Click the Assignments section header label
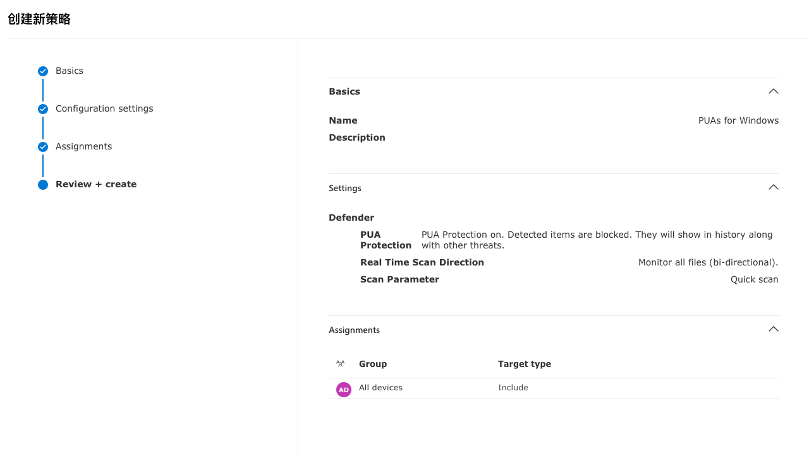Screen dimensions: 809x454 354,330
